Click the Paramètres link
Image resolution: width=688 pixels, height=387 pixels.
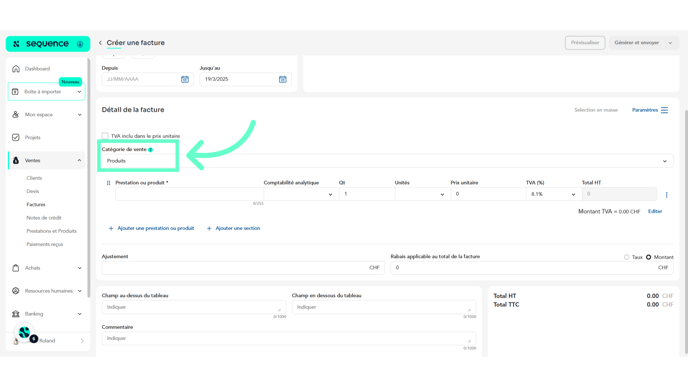645,110
